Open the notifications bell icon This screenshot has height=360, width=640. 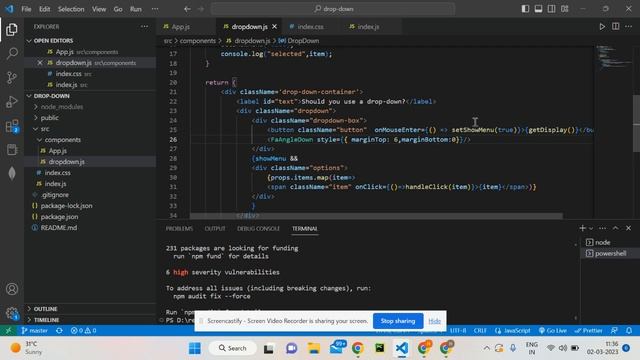click(x=629, y=331)
